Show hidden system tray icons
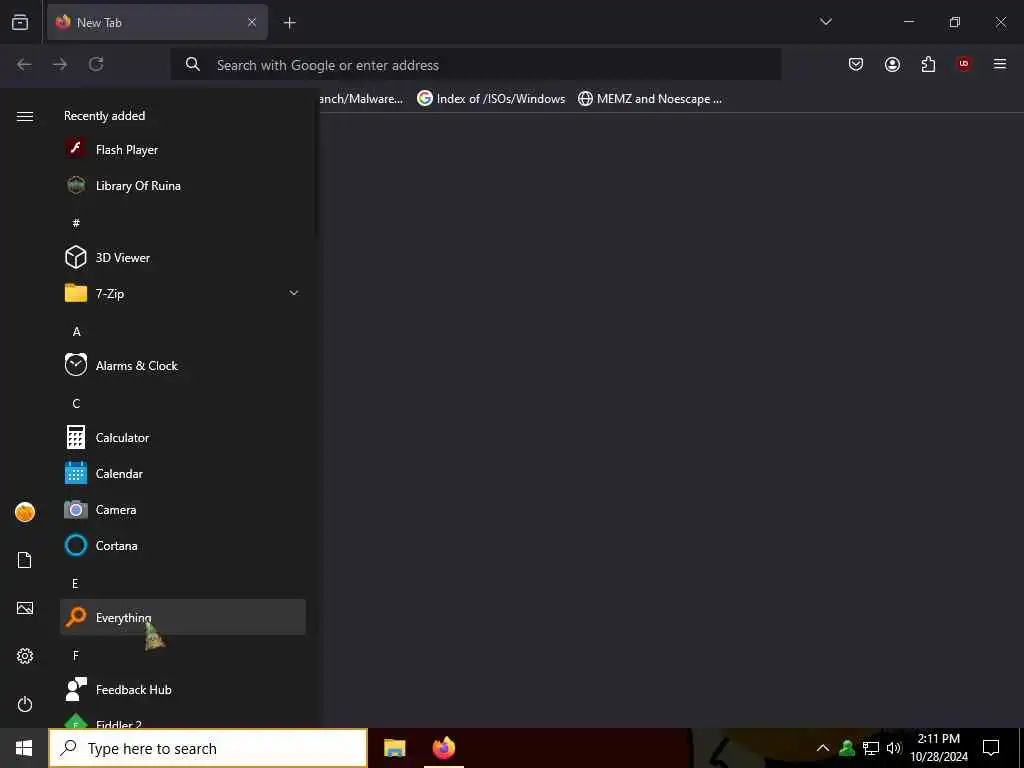 tap(823, 748)
